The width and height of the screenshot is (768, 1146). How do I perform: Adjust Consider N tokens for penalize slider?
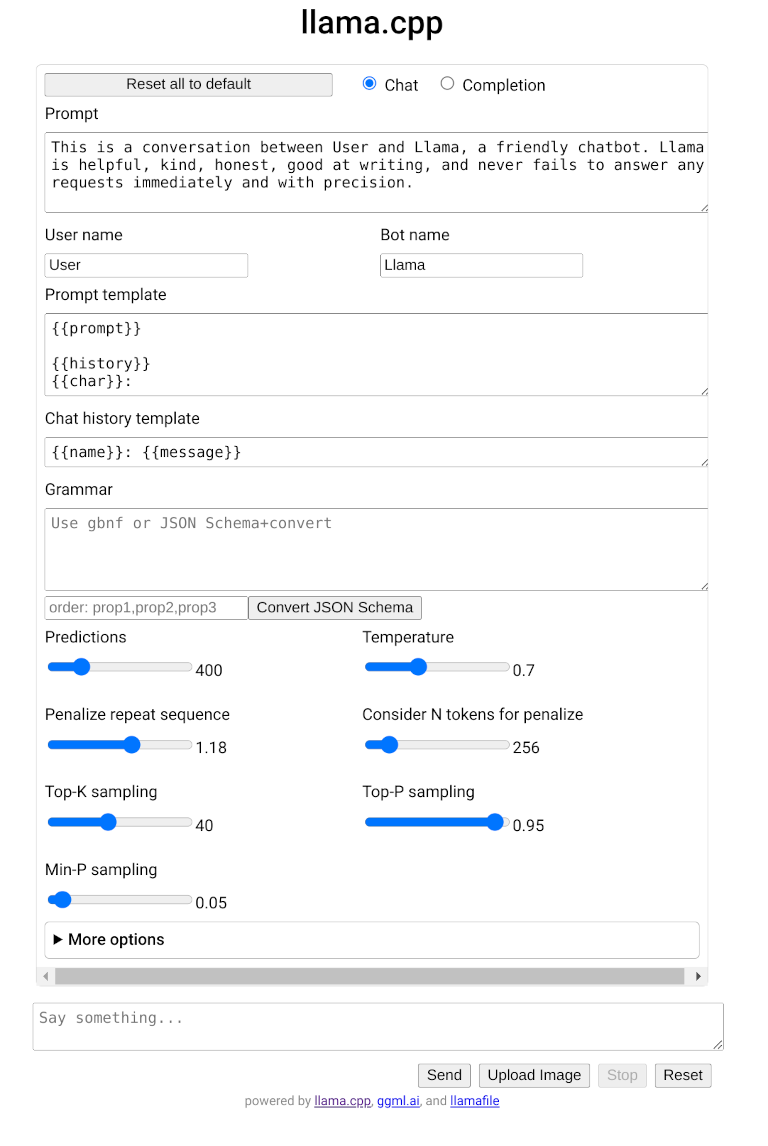click(437, 745)
